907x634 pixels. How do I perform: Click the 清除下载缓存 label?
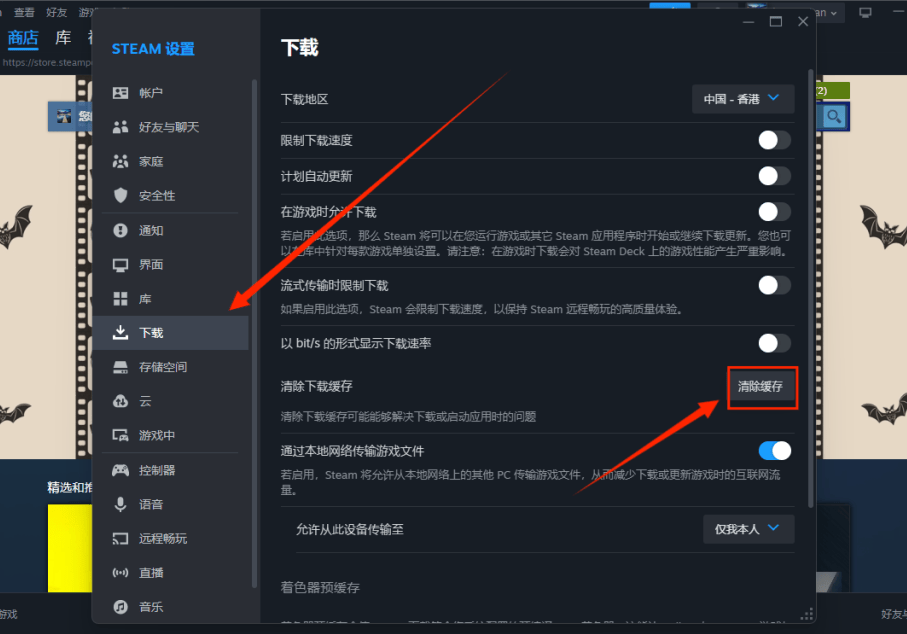[x=316, y=386]
